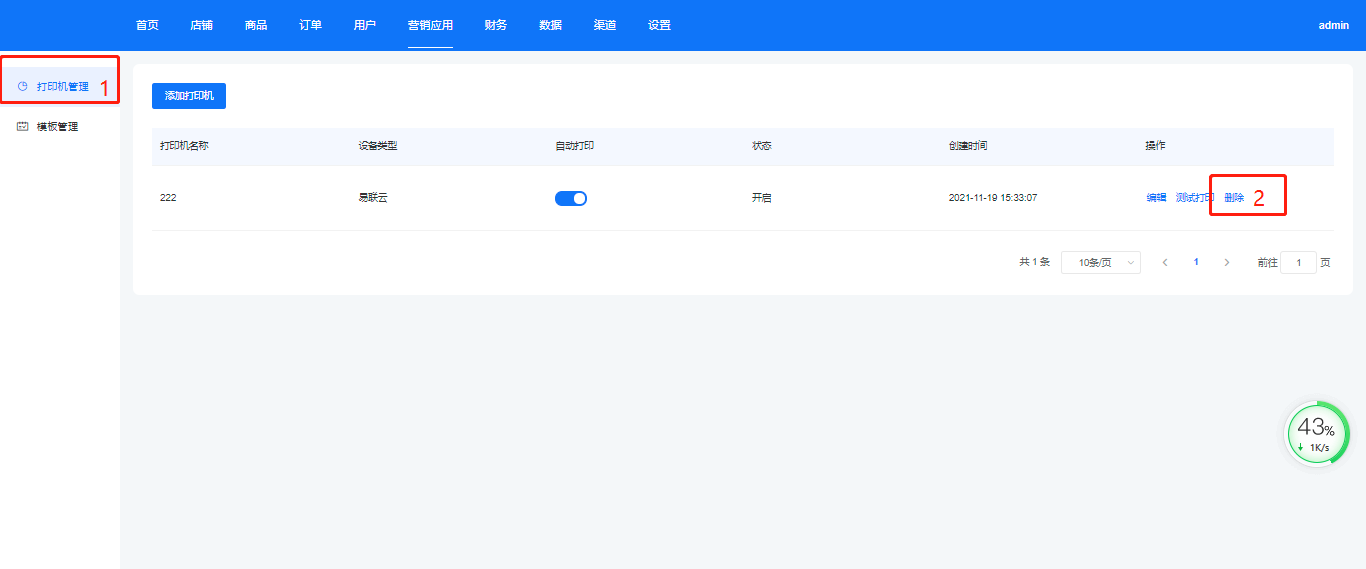Open the admin user menu

(x=1333, y=25)
